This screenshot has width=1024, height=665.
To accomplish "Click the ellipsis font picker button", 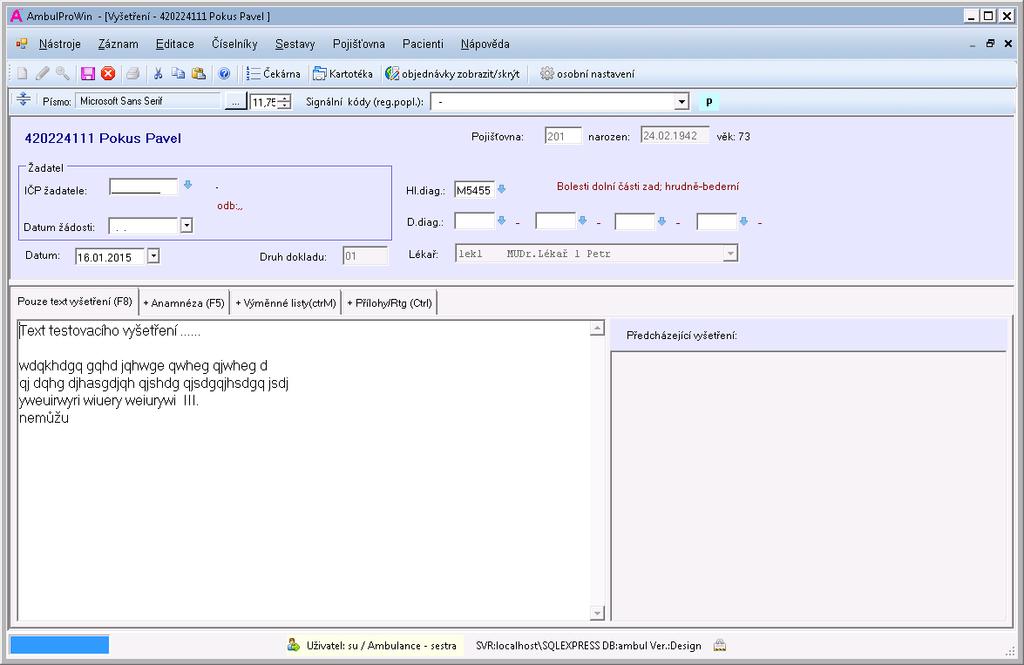I will point(235,102).
